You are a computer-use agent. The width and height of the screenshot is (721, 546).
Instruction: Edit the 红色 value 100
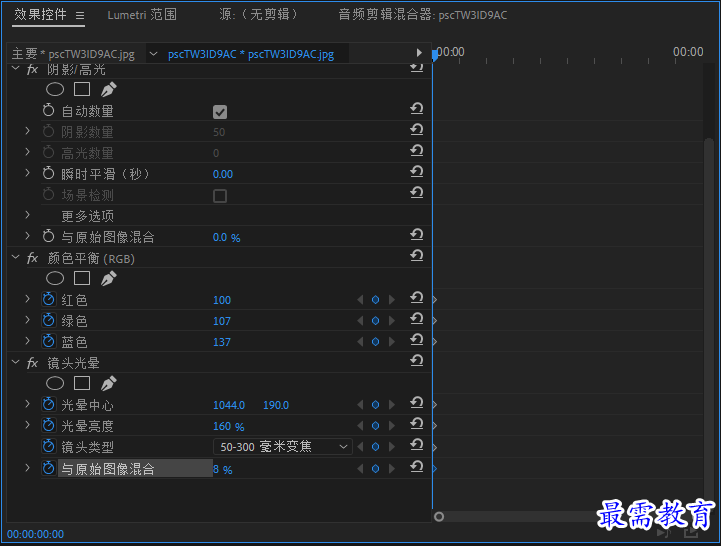coord(222,300)
